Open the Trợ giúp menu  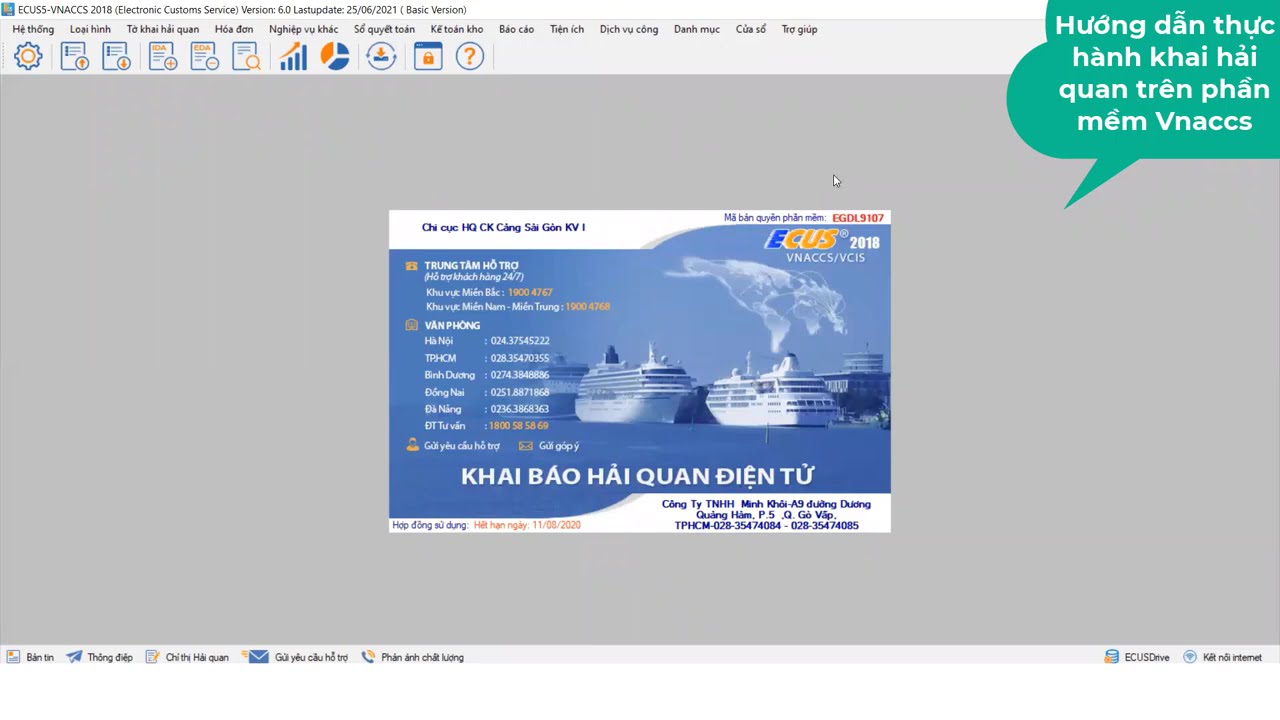(x=799, y=29)
